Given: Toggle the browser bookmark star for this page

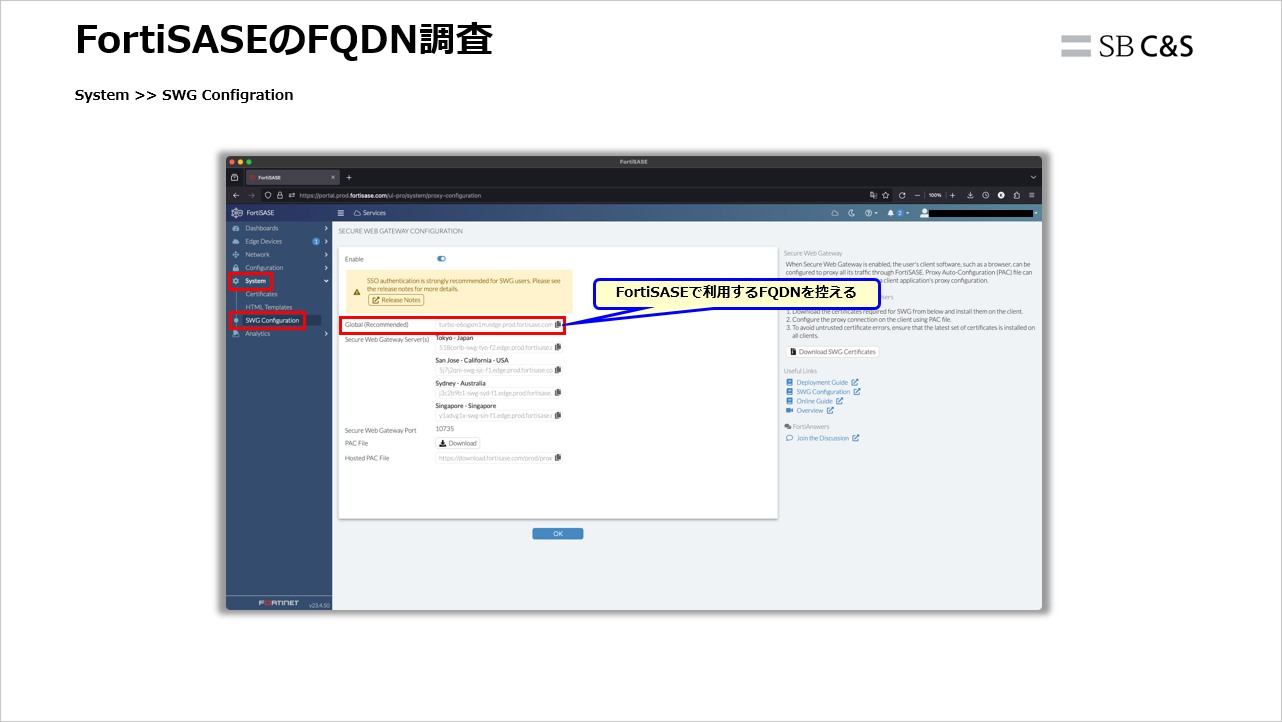Looking at the screenshot, I should 887,195.
